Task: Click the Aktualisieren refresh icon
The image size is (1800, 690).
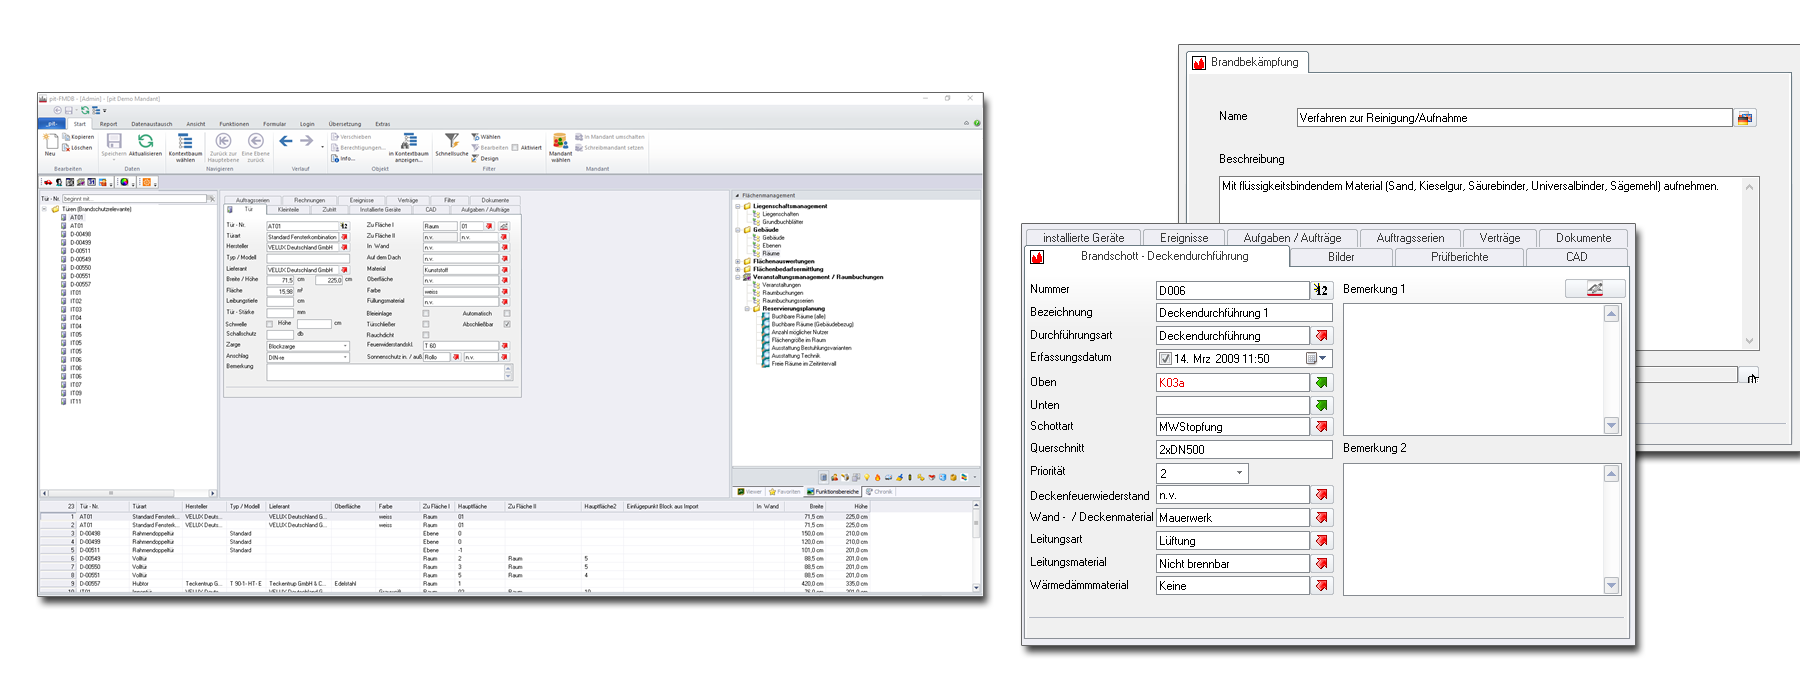Action: click(x=145, y=142)
